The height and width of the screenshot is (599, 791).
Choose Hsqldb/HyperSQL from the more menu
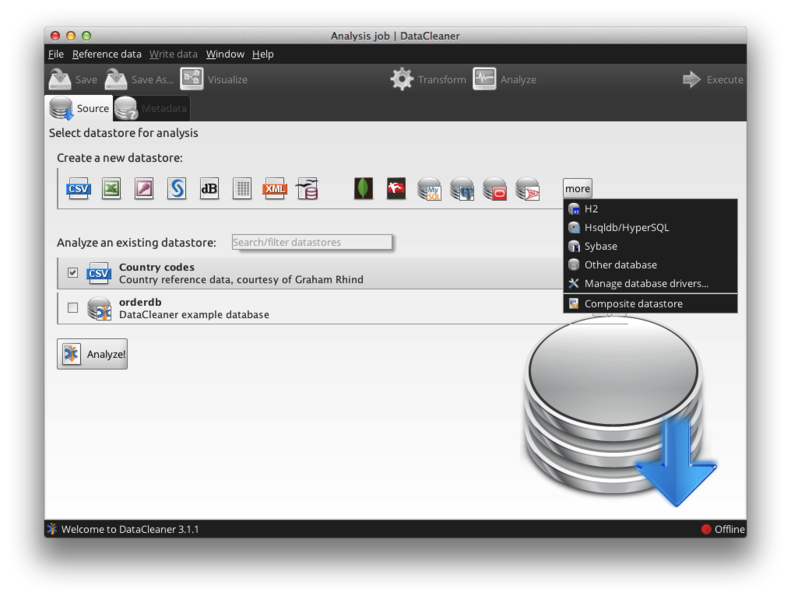click(x=650, y=228)
